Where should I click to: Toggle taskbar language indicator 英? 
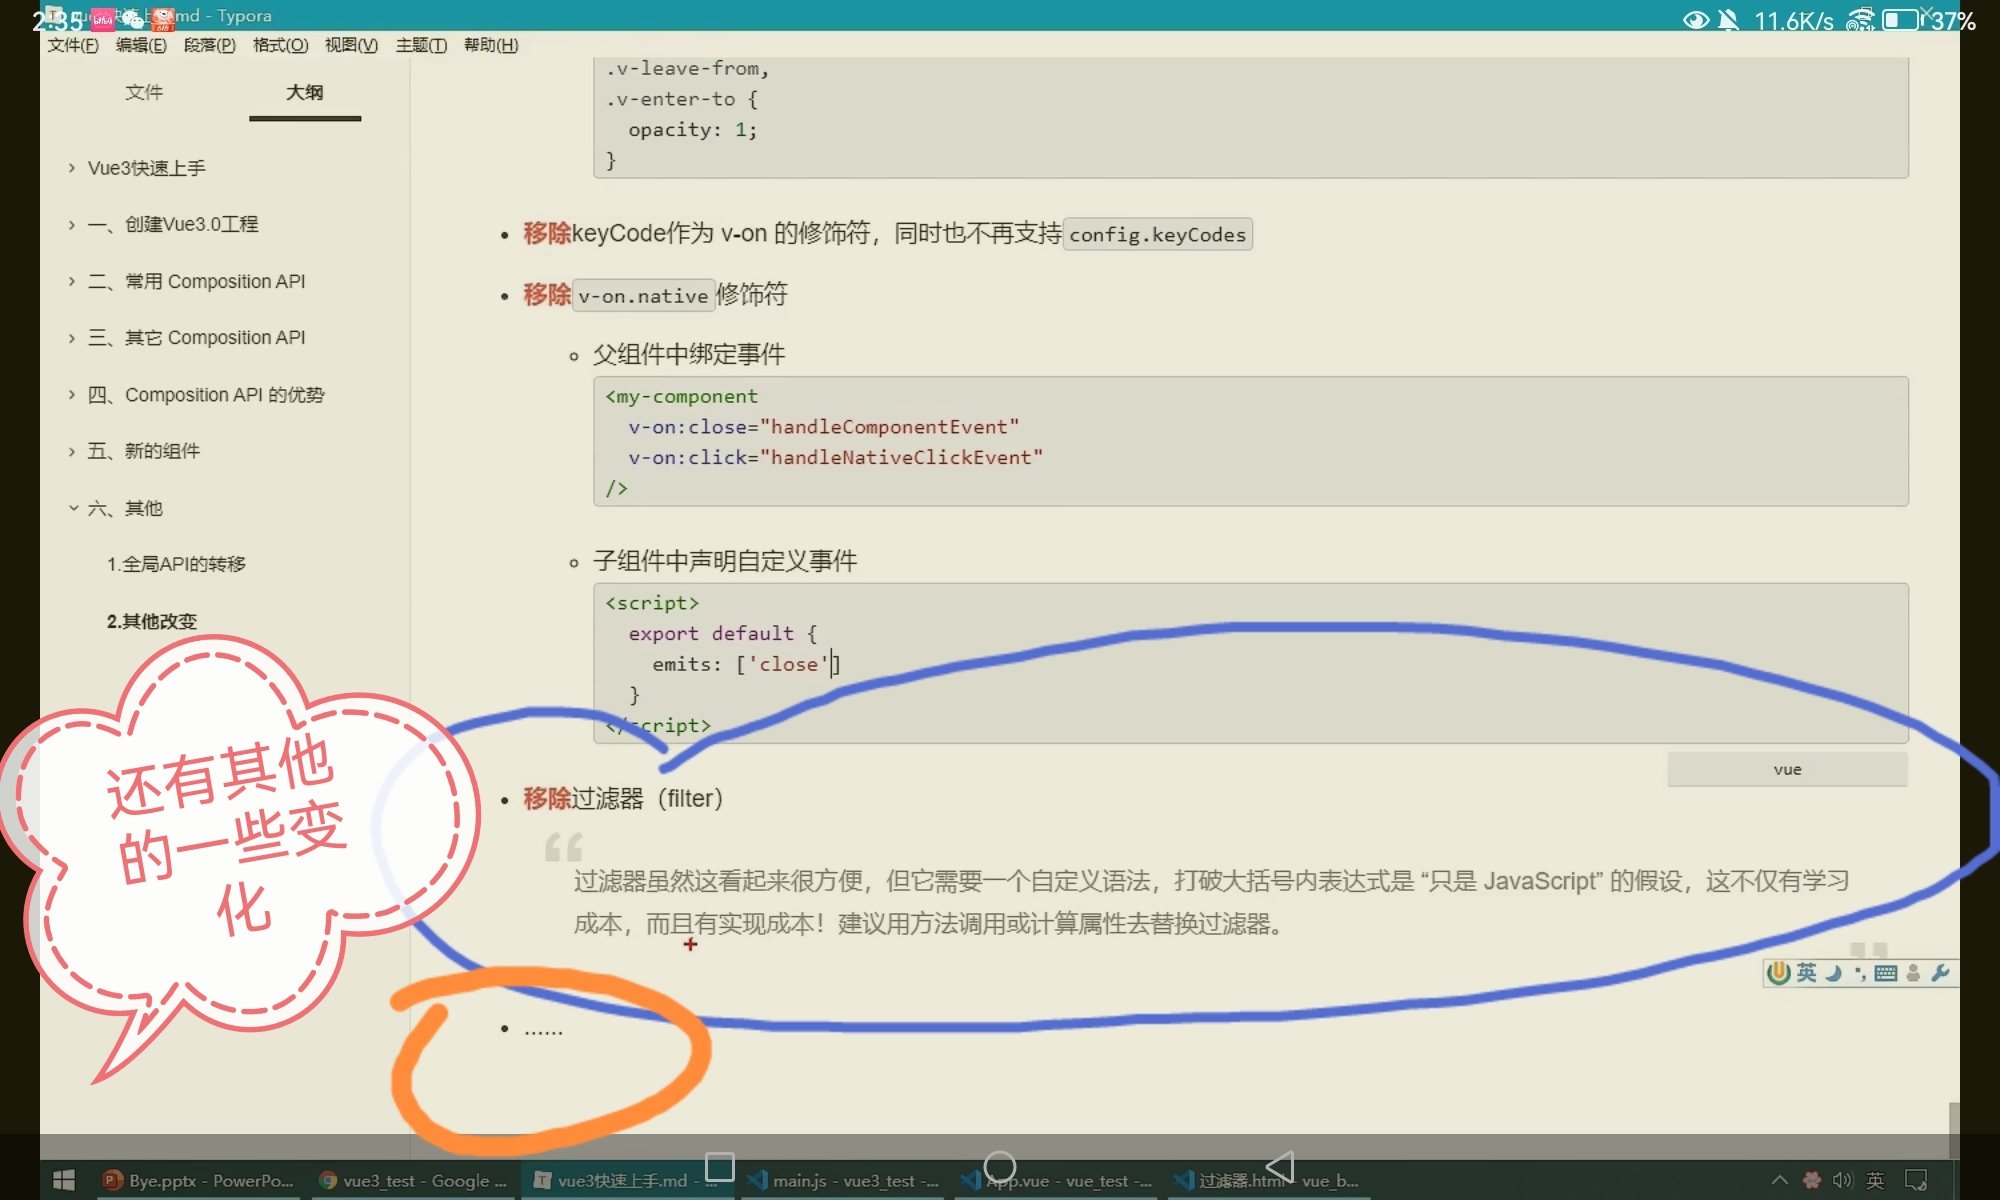click(1875, 1180)
